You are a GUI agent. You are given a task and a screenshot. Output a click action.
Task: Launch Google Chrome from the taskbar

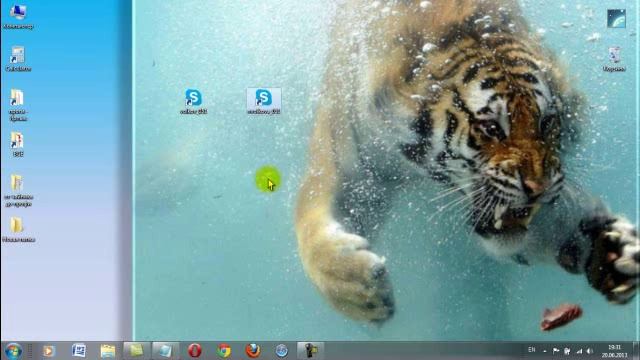coord(224,351)
